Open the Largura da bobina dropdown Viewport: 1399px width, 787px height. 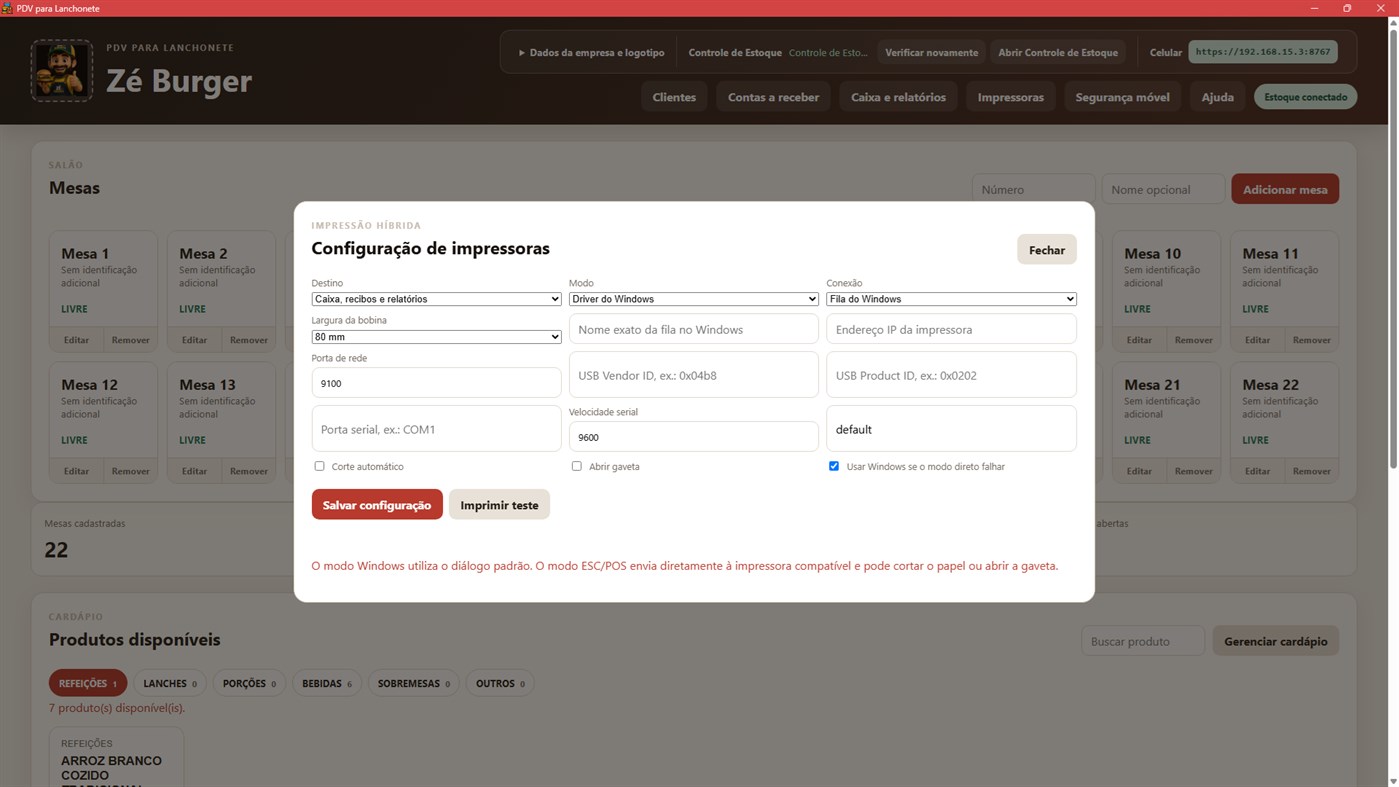[x=436, y=337]
